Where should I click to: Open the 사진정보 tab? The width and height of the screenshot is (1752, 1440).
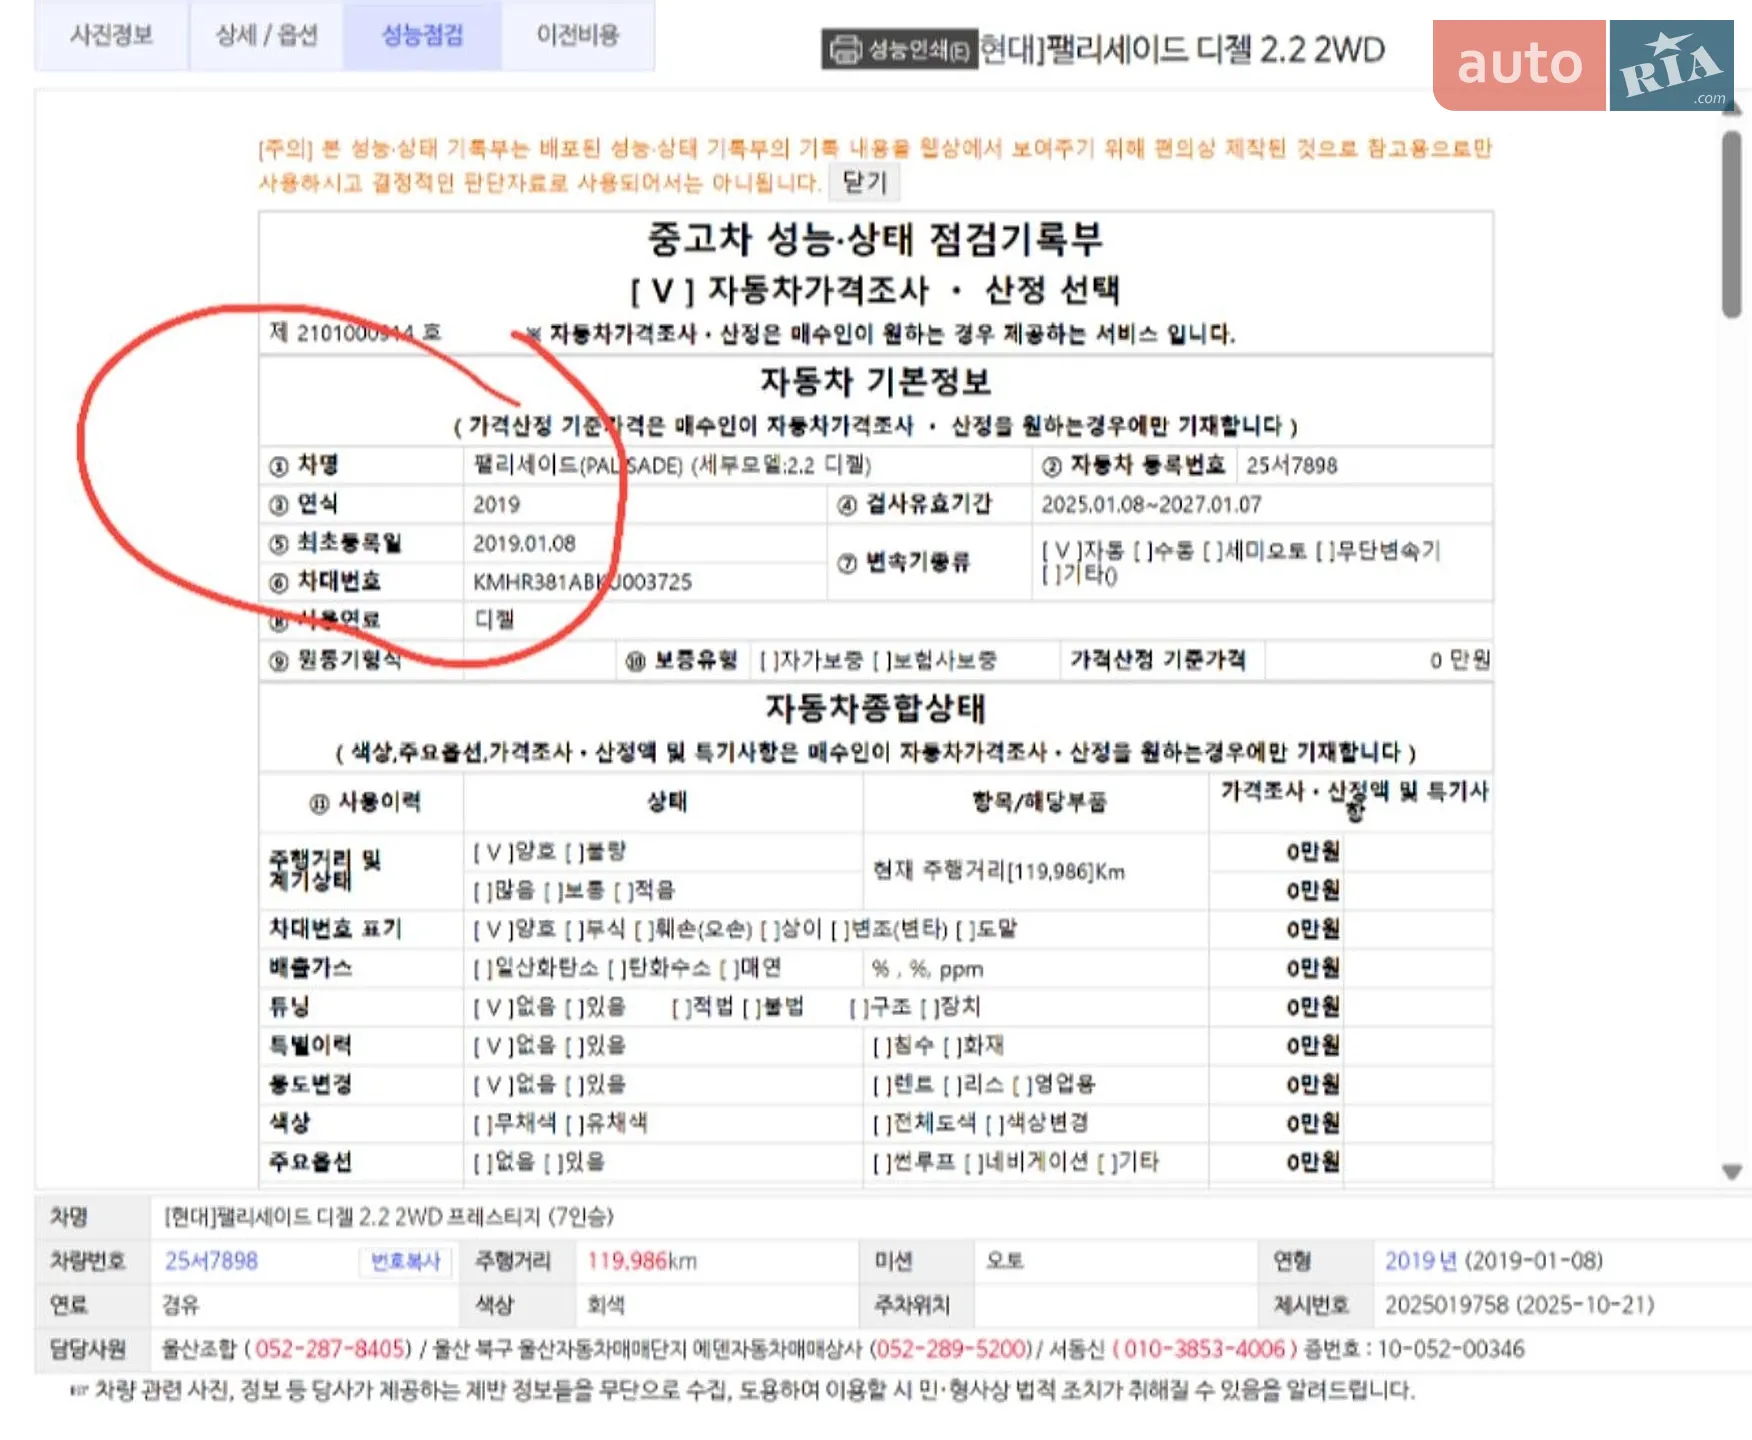(x=111, y=35)
